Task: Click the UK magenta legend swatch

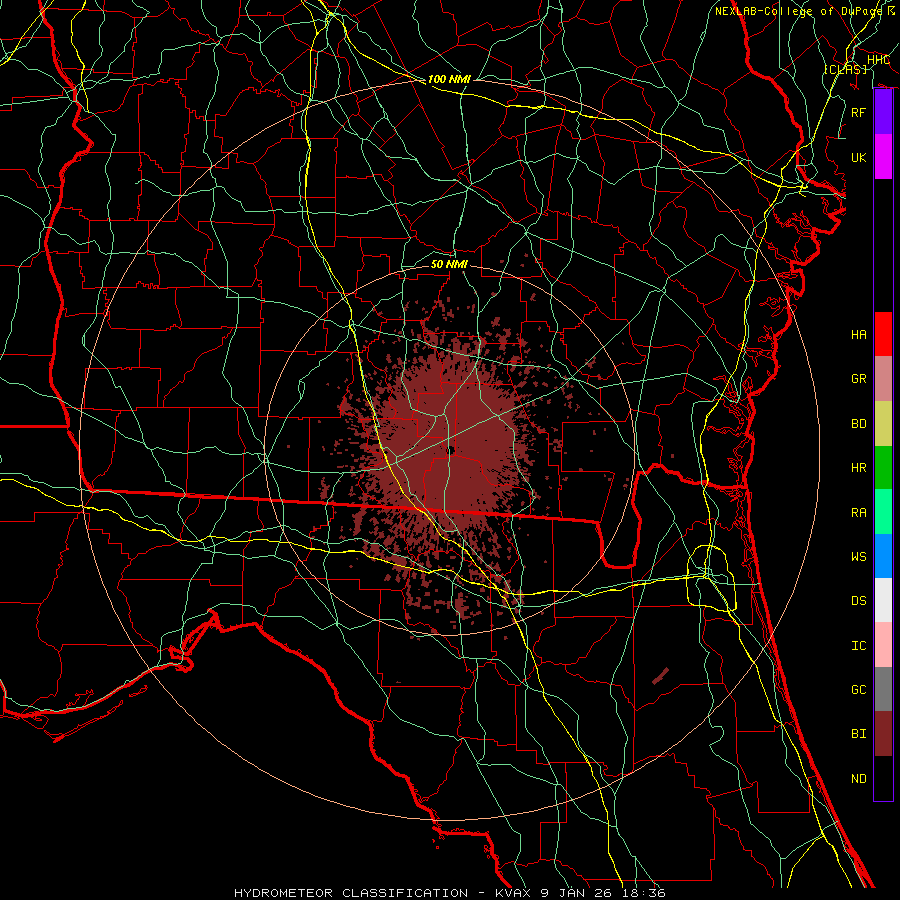Action: point(883,157)
